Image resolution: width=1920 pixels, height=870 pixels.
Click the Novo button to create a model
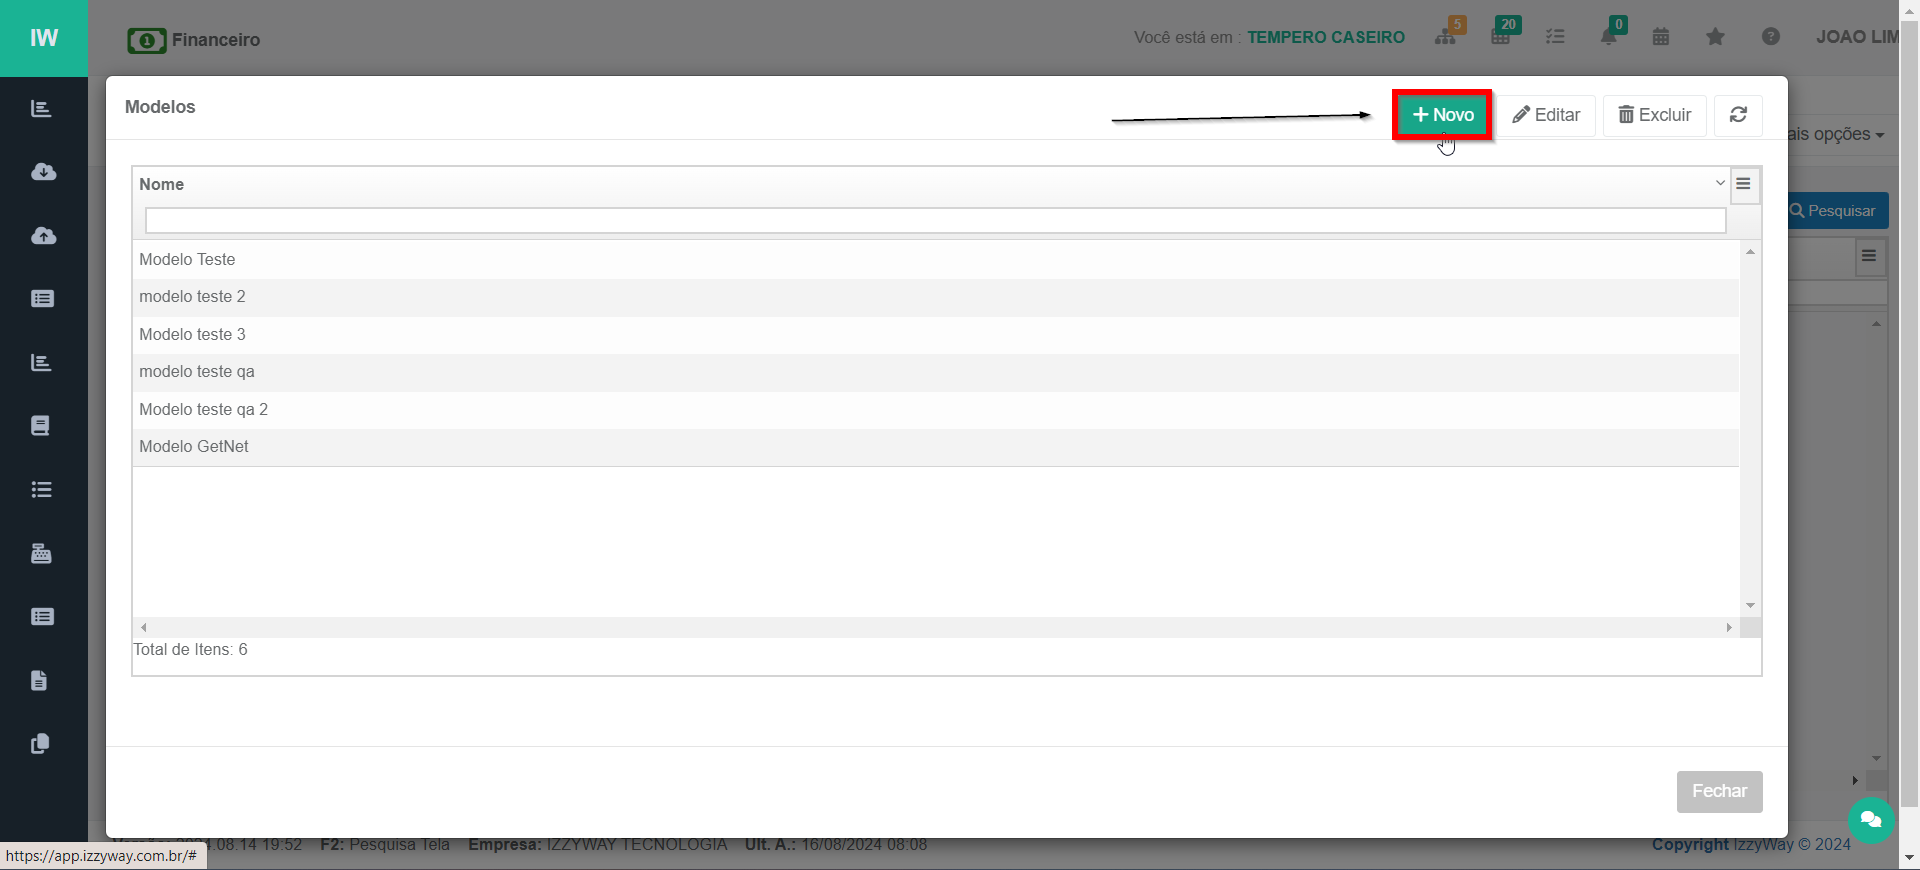coord(1442,115)
